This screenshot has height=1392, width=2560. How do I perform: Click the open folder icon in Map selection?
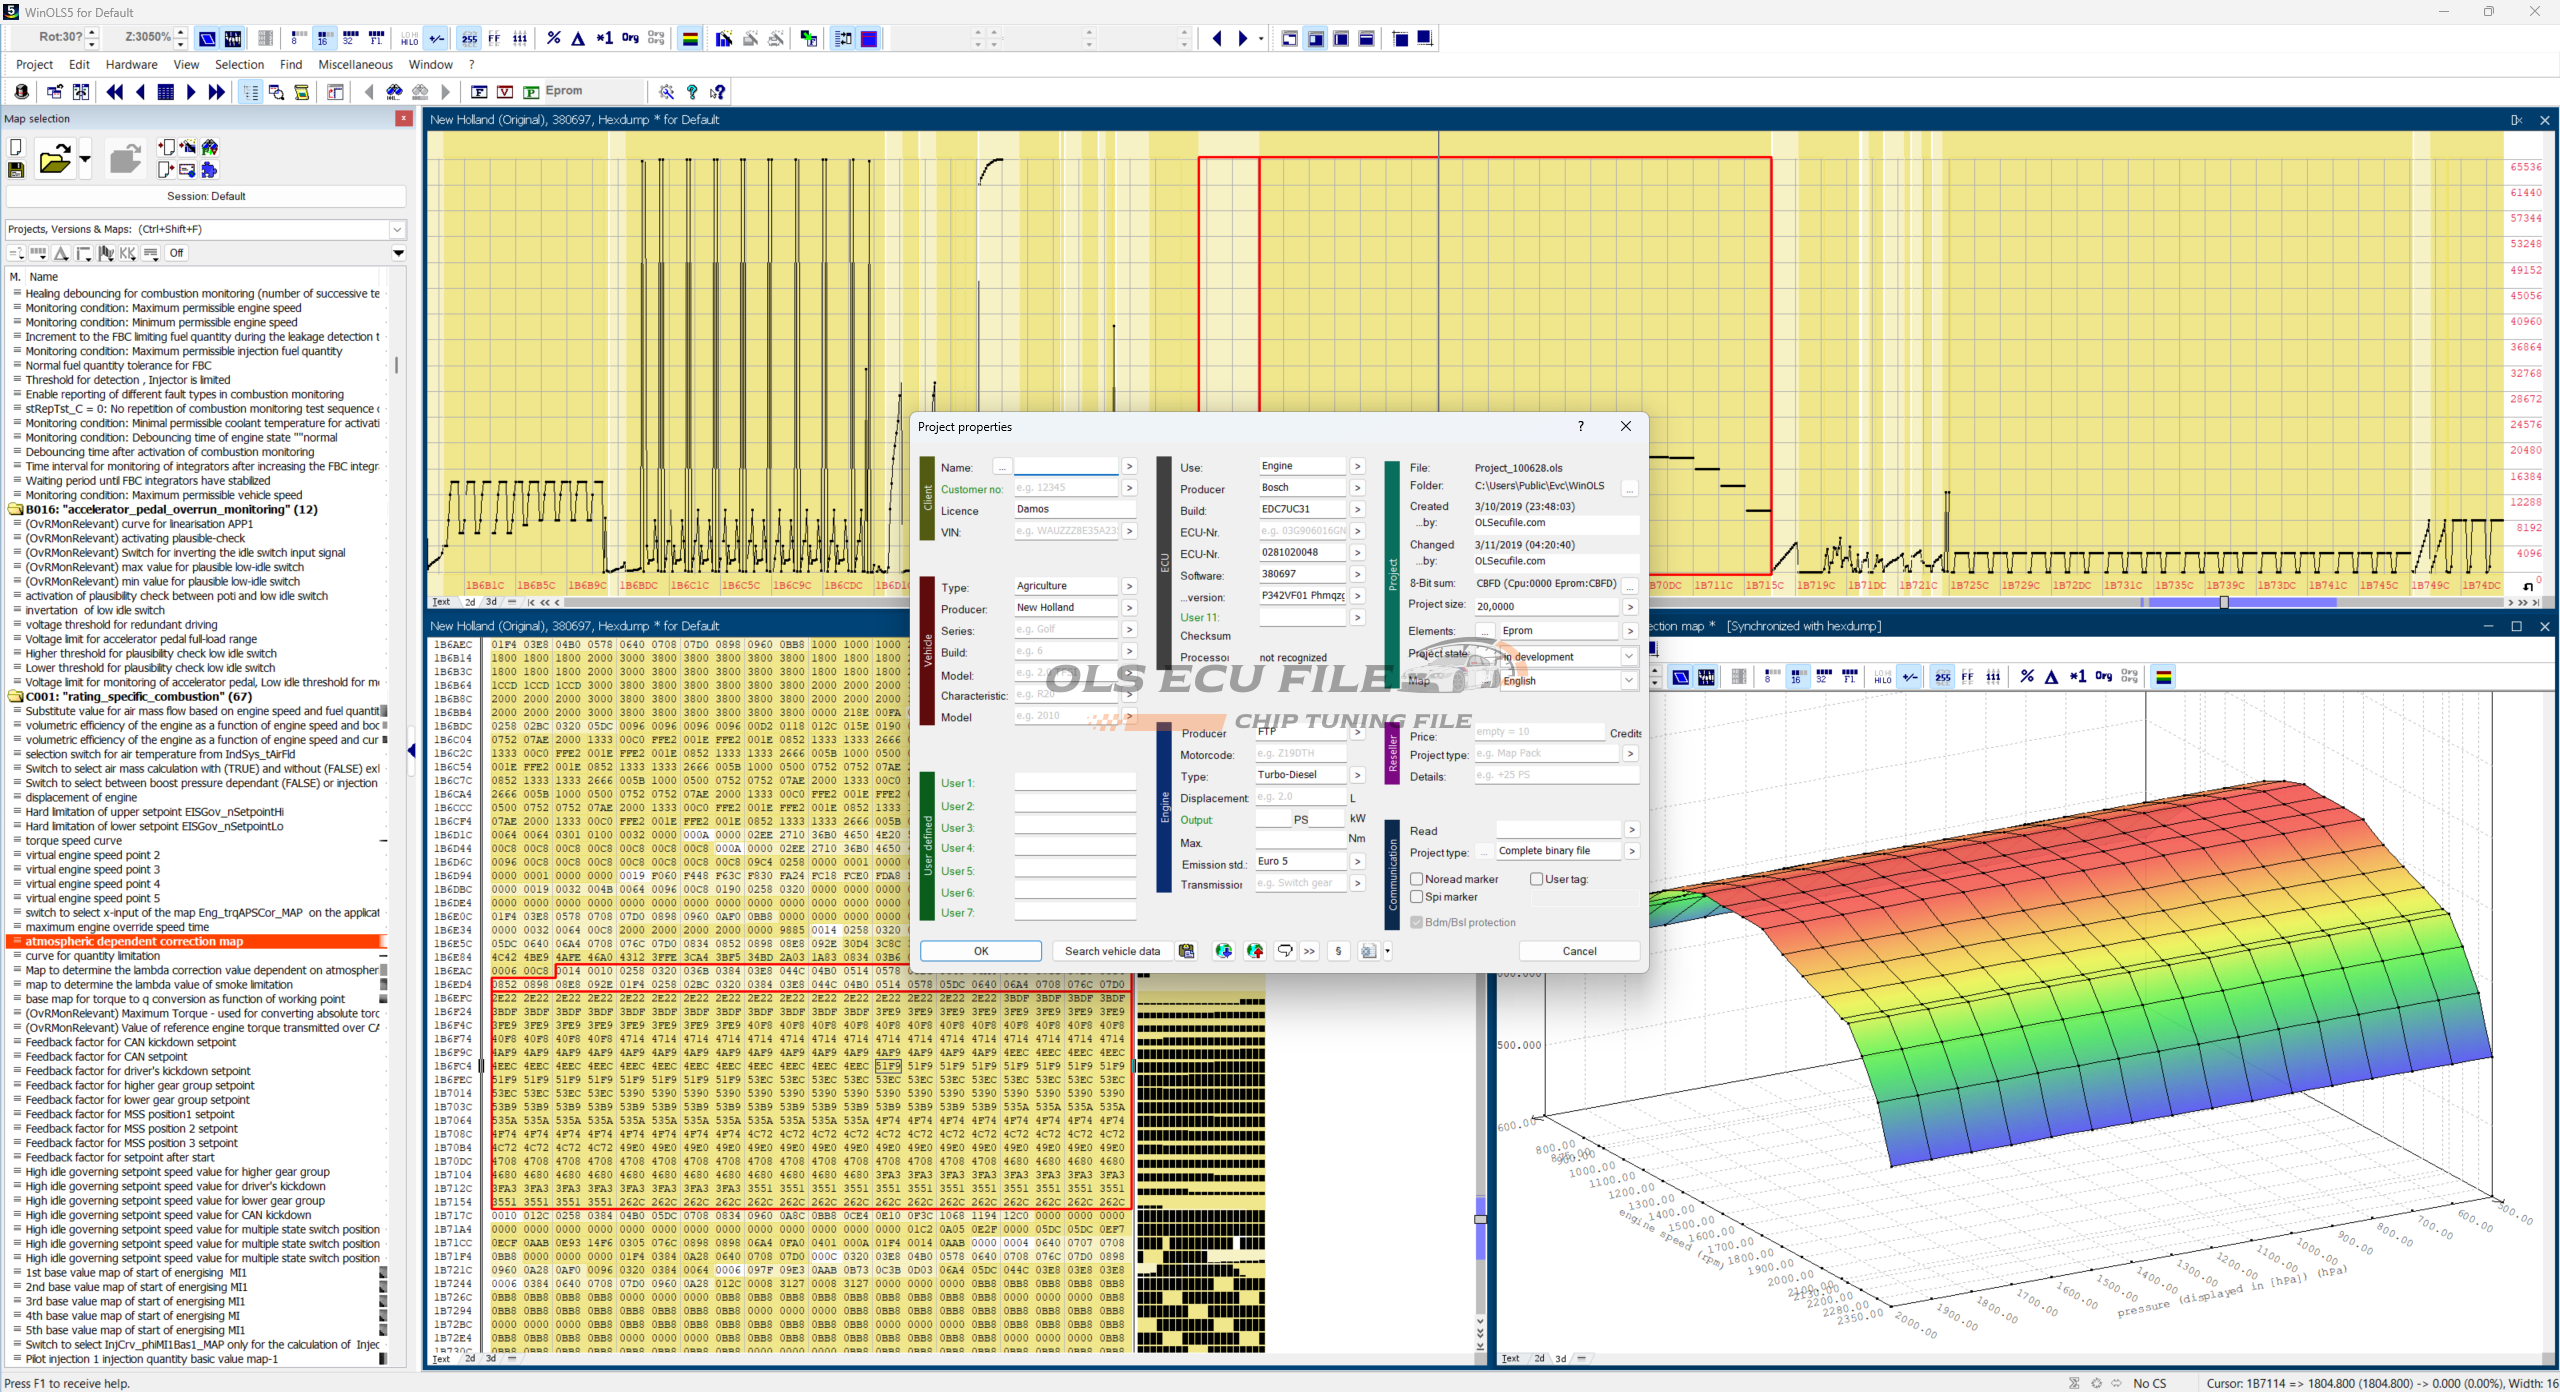coord(54,159)
